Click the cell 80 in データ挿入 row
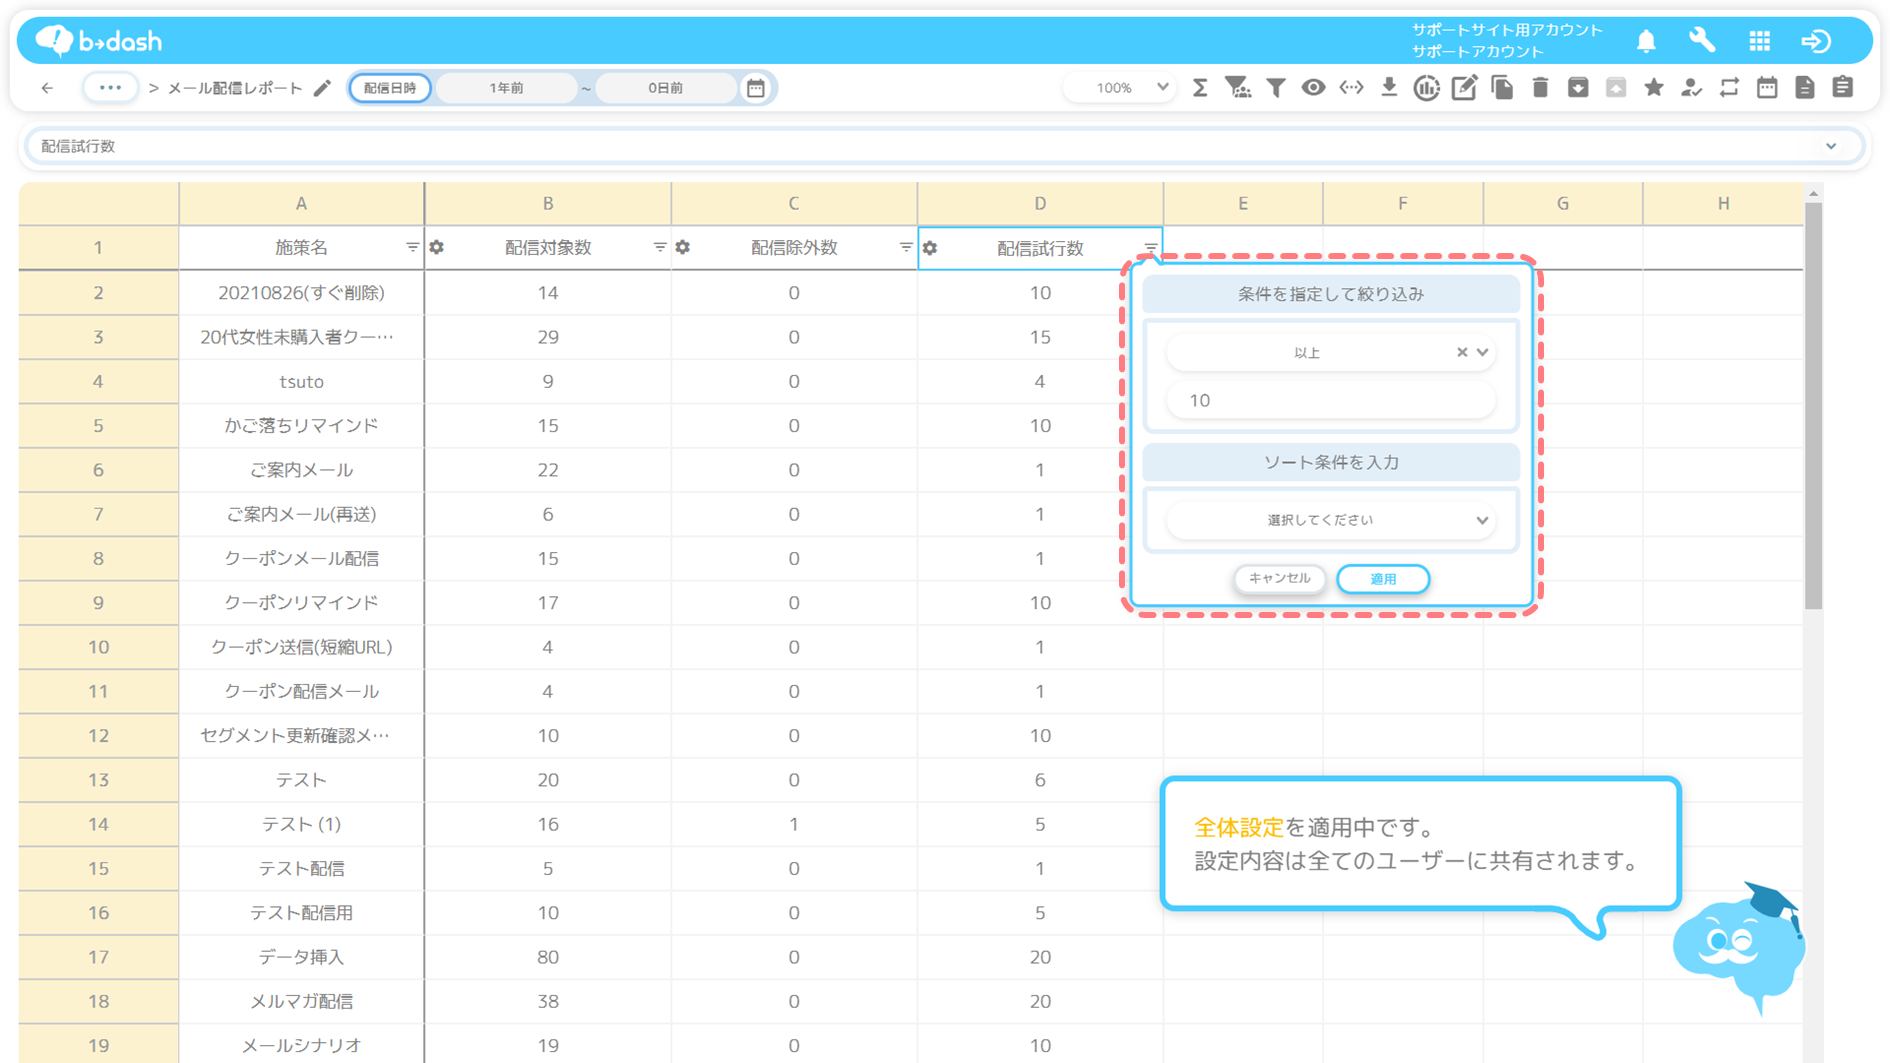 click(548, 957)
